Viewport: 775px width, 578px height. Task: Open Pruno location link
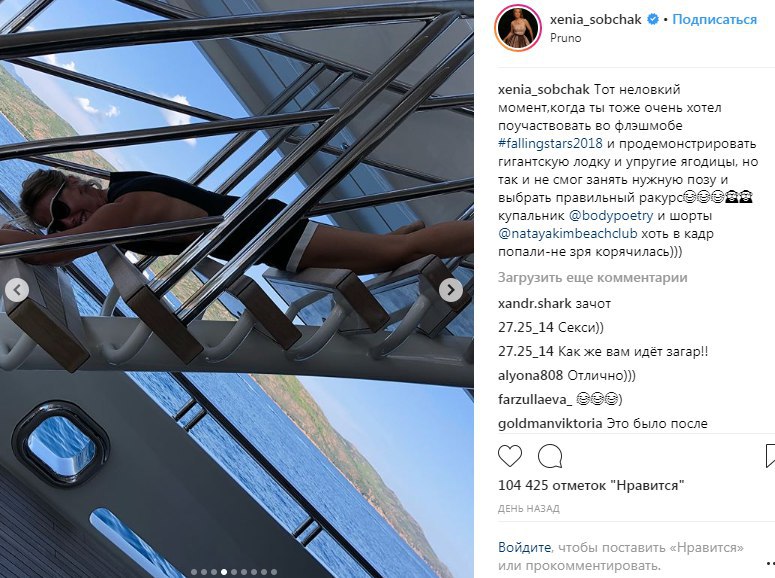565,38
